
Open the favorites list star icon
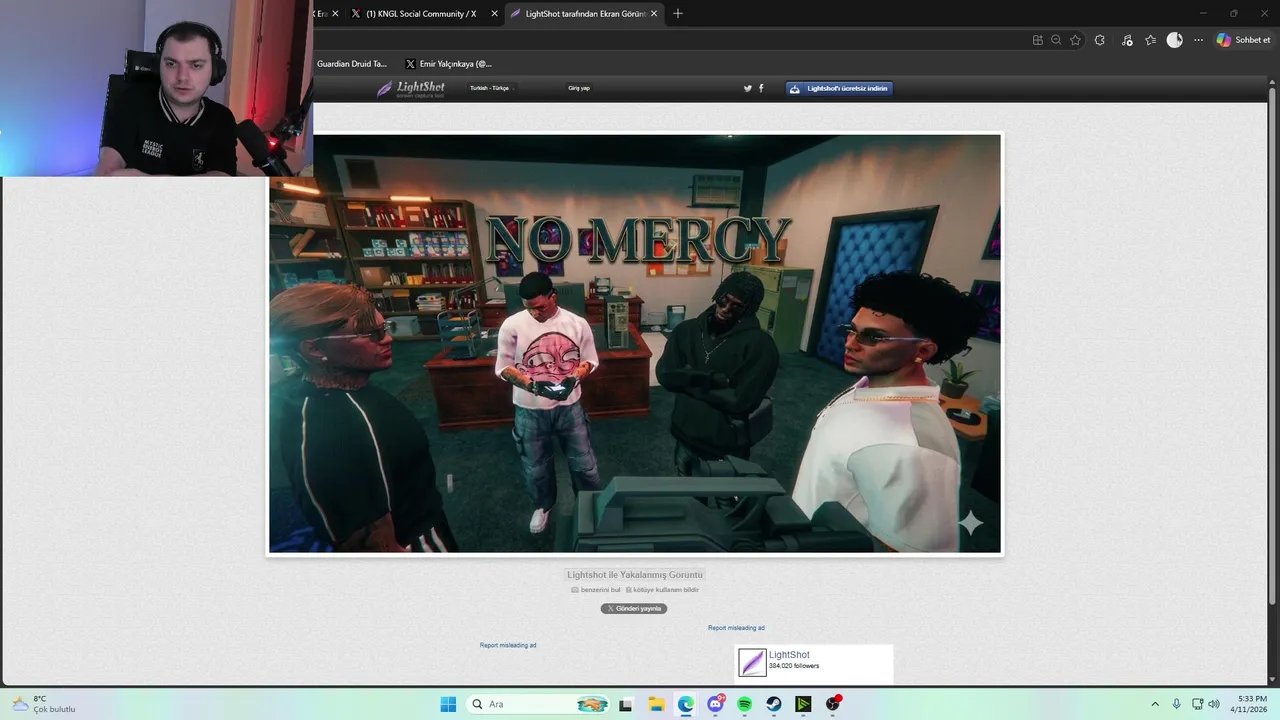[1150, 40]
